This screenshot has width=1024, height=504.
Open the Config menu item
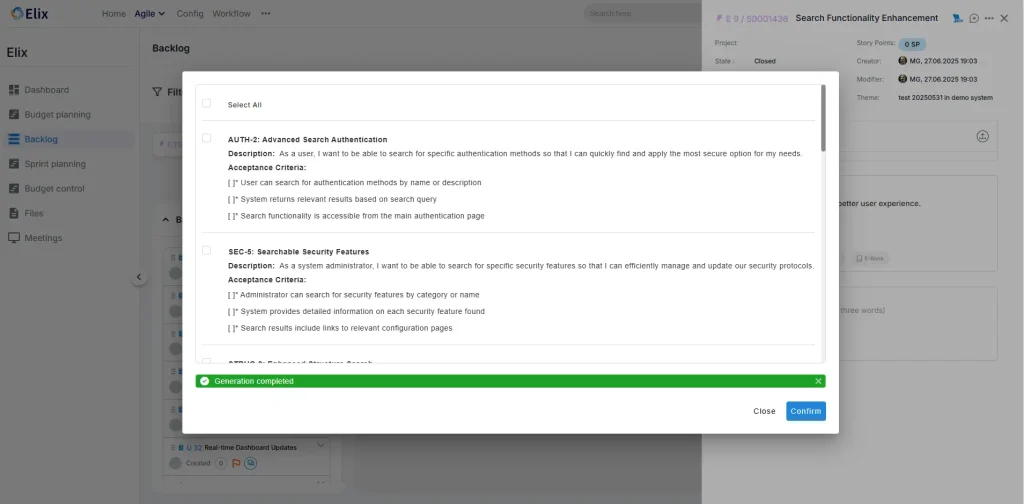click(x=189, y=14)
